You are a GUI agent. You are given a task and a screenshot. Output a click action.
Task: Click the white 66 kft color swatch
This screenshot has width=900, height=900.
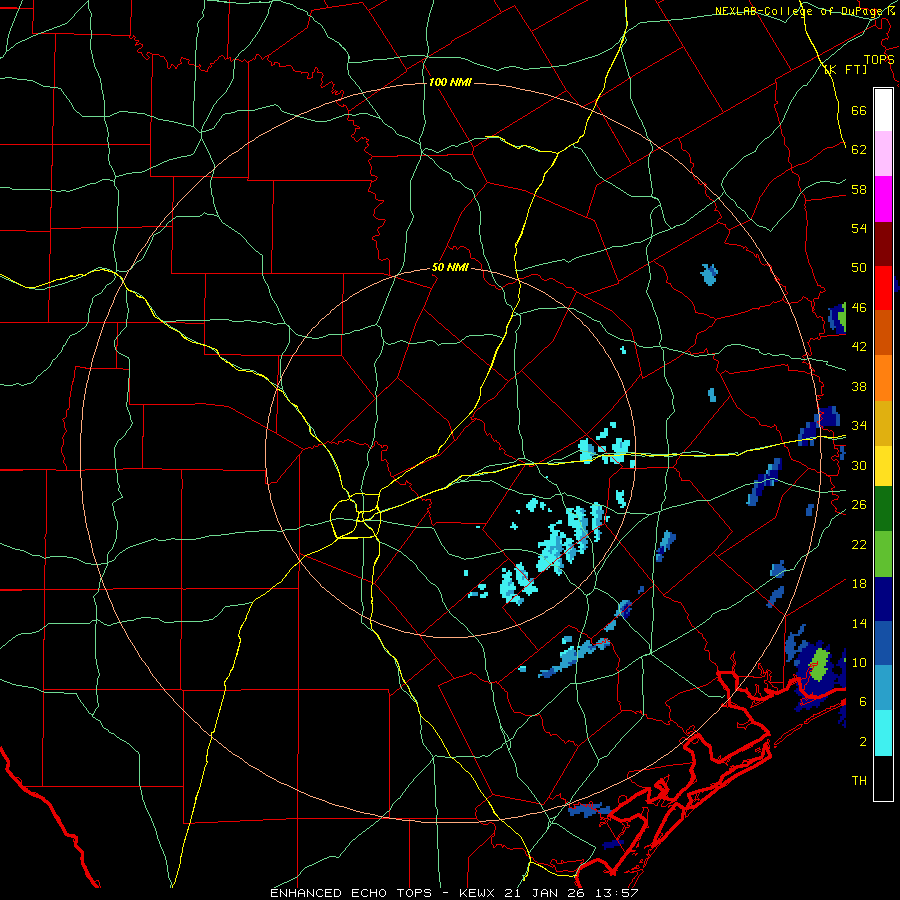(x=883, y=110)
